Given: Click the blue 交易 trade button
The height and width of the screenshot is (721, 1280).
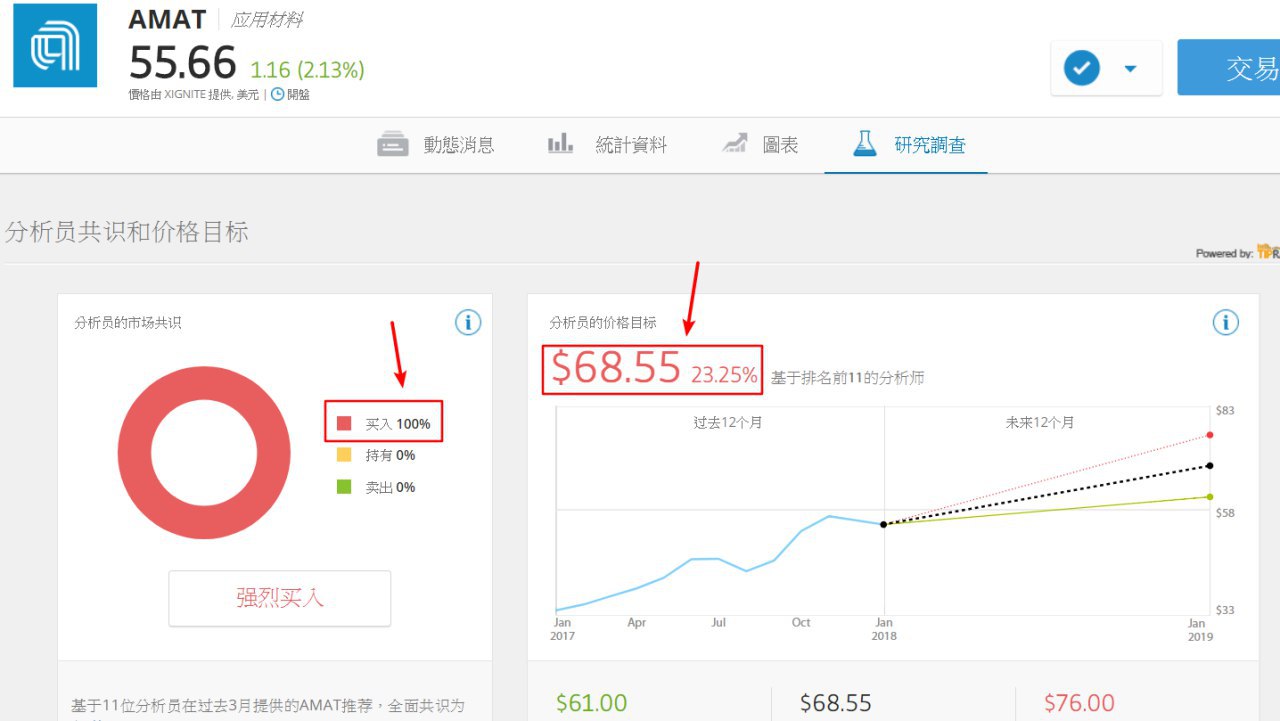Looking at the screenshot, I should 1229,68.
